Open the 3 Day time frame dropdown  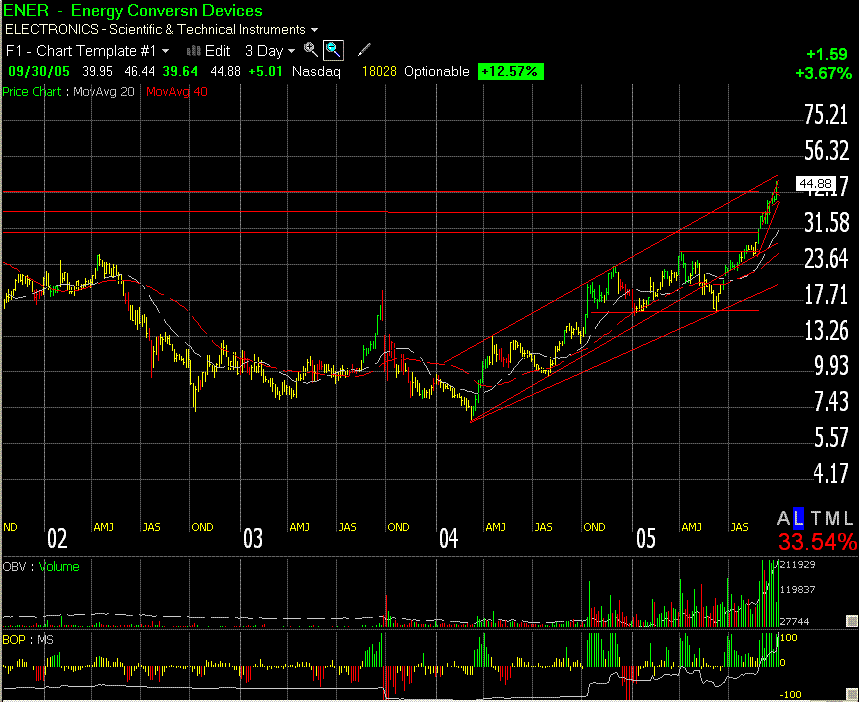tap(271, 50)
